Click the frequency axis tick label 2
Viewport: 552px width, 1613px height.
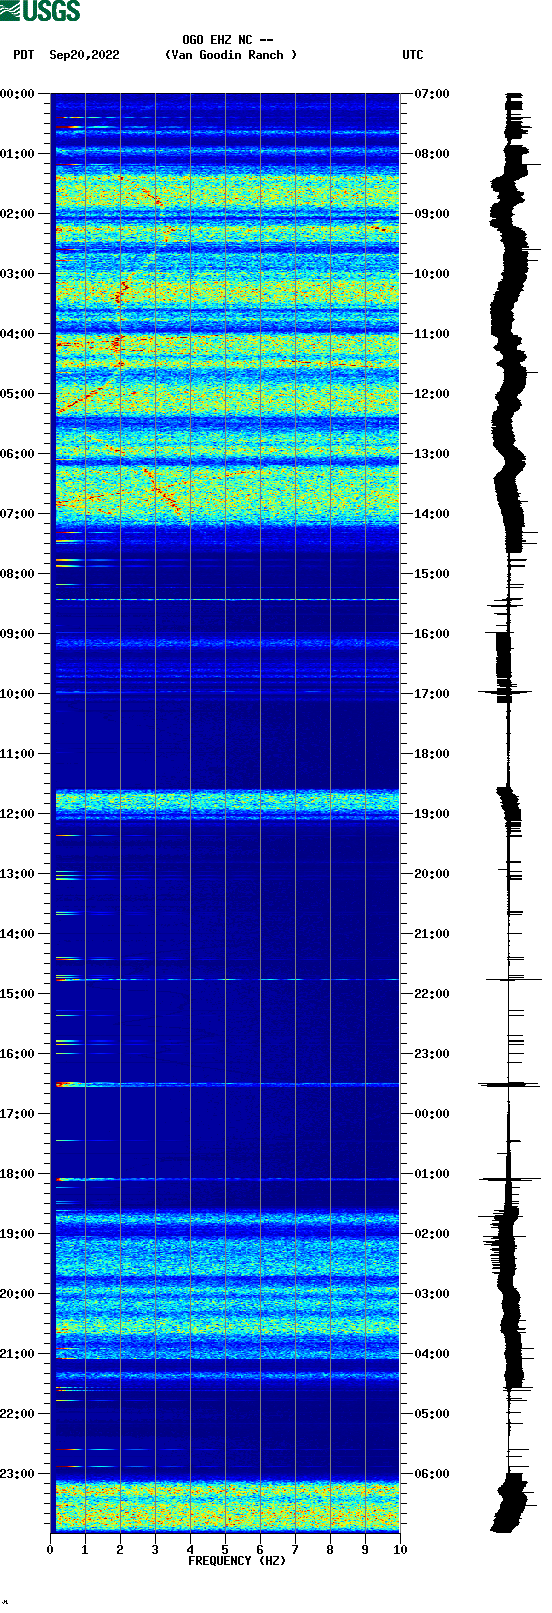120,1550
